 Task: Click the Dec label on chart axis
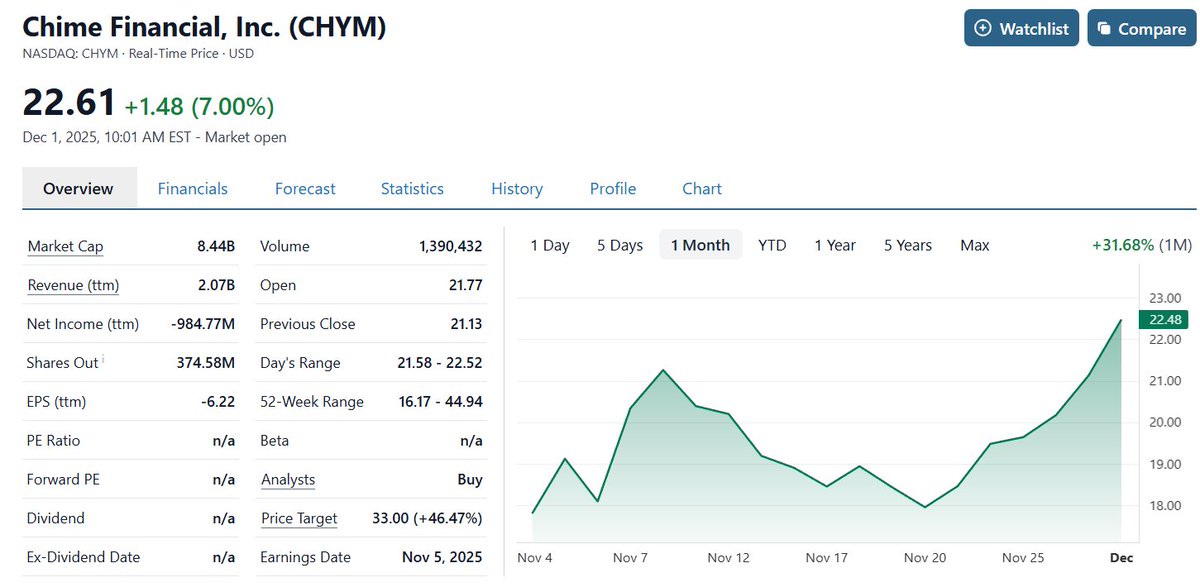coord(1121,557)
